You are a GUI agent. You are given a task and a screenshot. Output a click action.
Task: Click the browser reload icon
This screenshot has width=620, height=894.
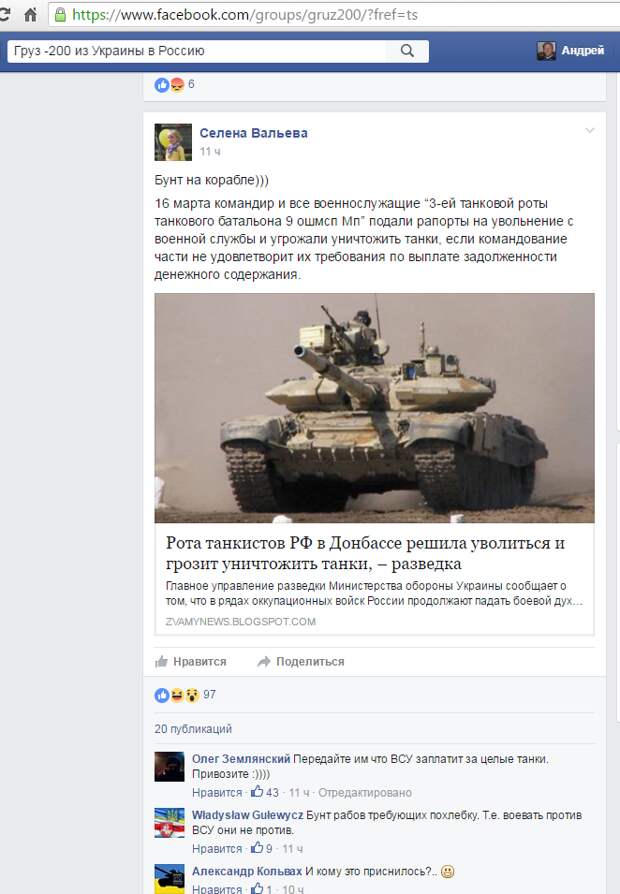pyautogui.click(x=5, y=14)
